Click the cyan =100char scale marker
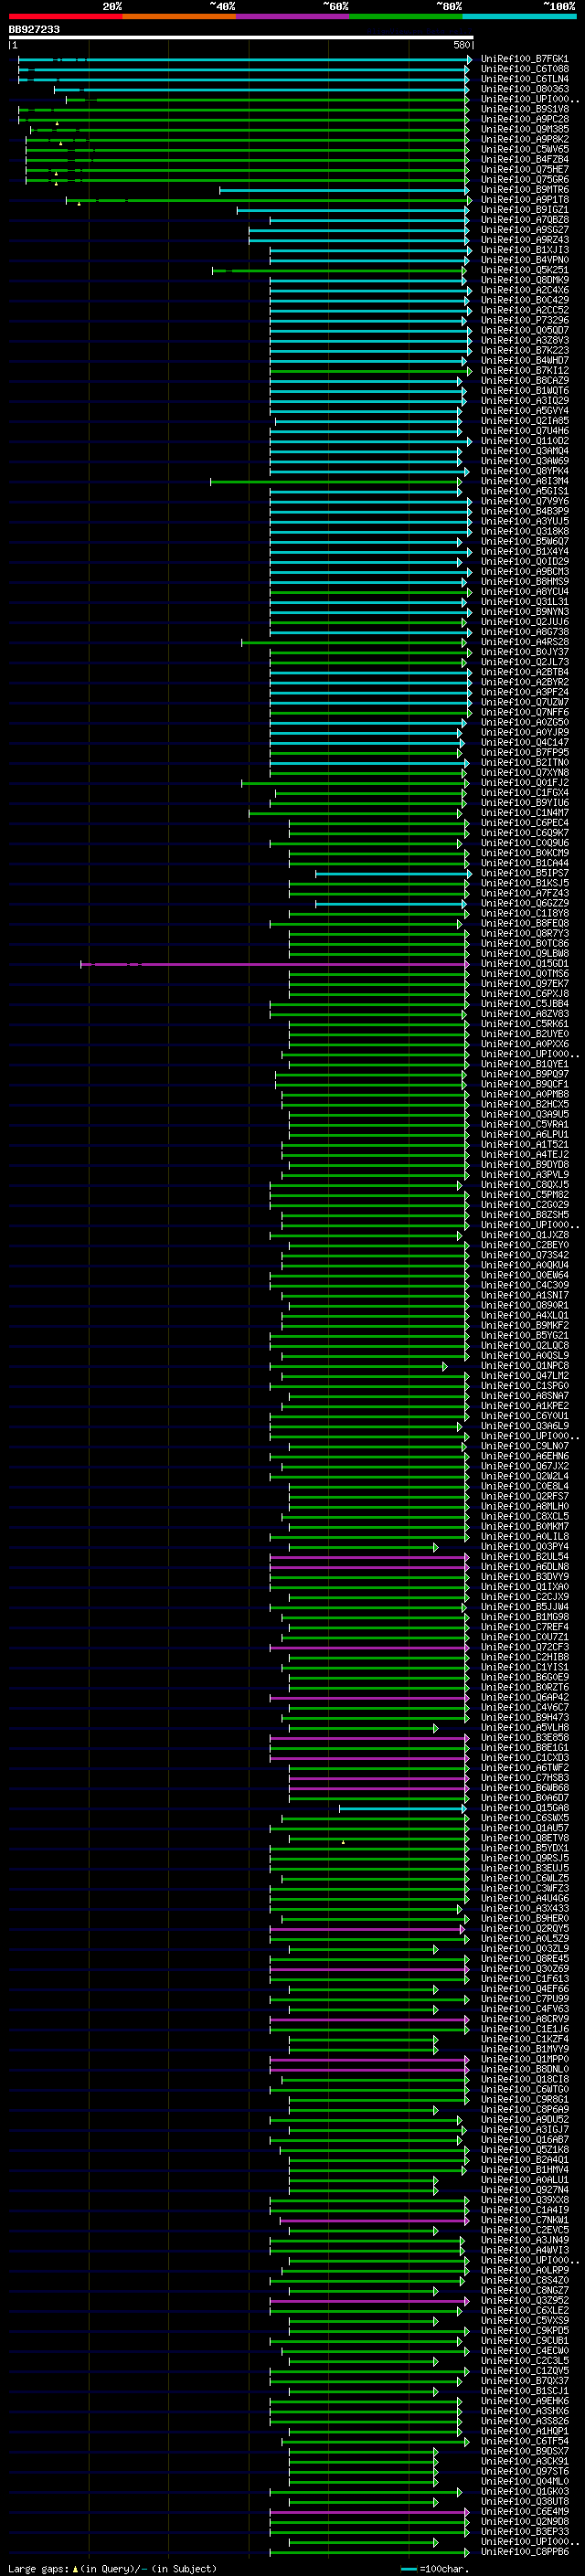 pyautogui.click(x=407, y=2568)
